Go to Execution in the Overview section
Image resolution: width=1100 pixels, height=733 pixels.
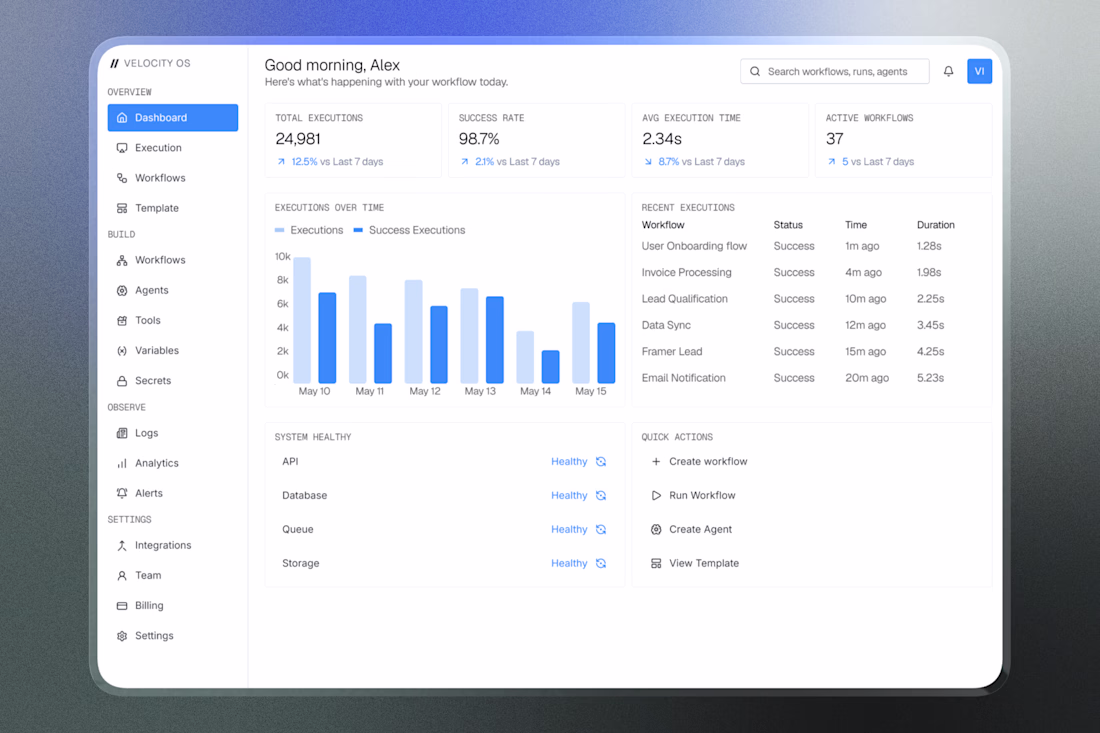173,148
